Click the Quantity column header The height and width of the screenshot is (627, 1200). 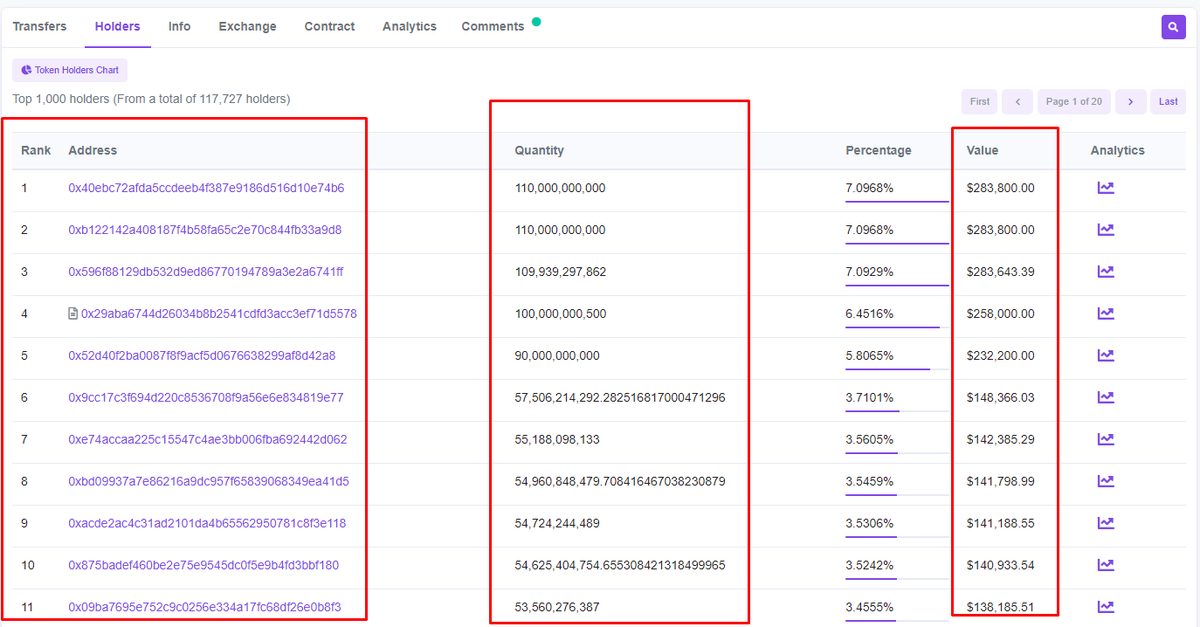540,151
